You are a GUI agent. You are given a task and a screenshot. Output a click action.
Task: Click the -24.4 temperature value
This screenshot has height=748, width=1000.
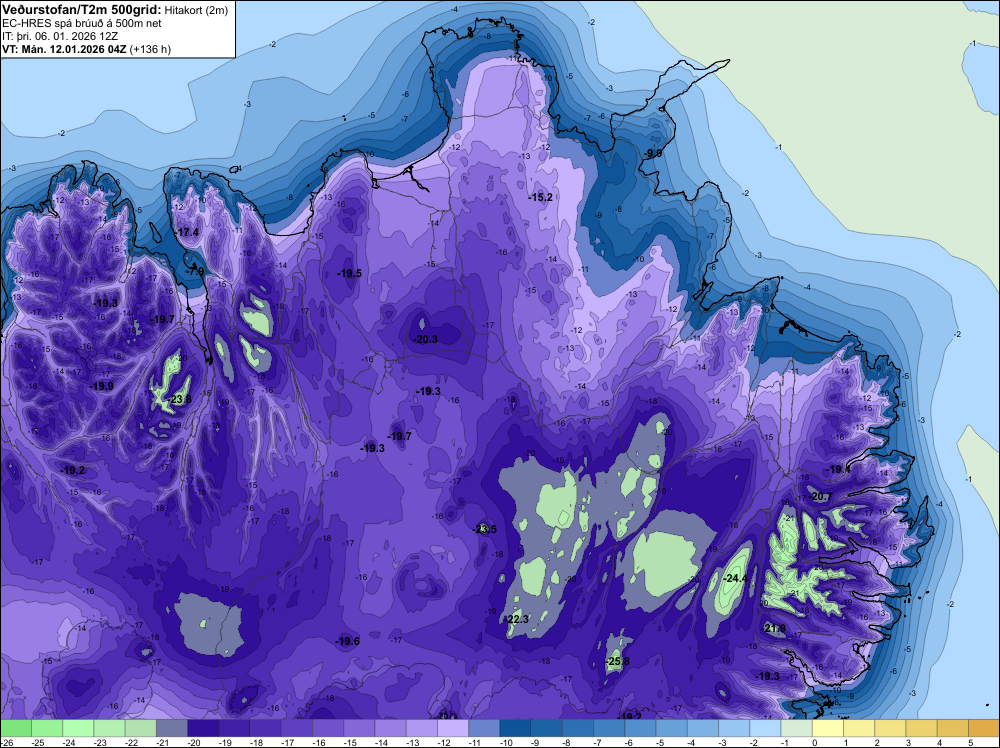click(x=735, y=578)
